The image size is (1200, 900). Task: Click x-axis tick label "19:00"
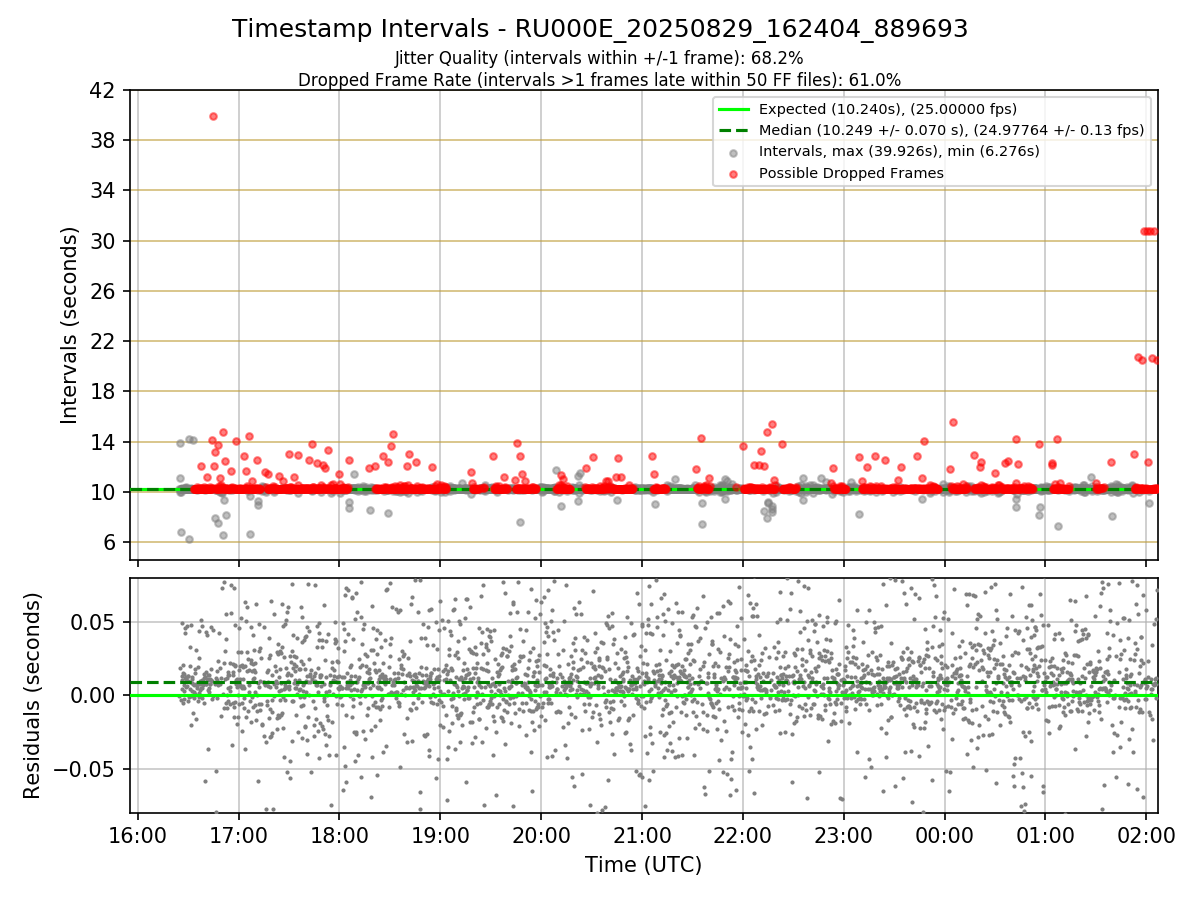click(x=440, y=834)
